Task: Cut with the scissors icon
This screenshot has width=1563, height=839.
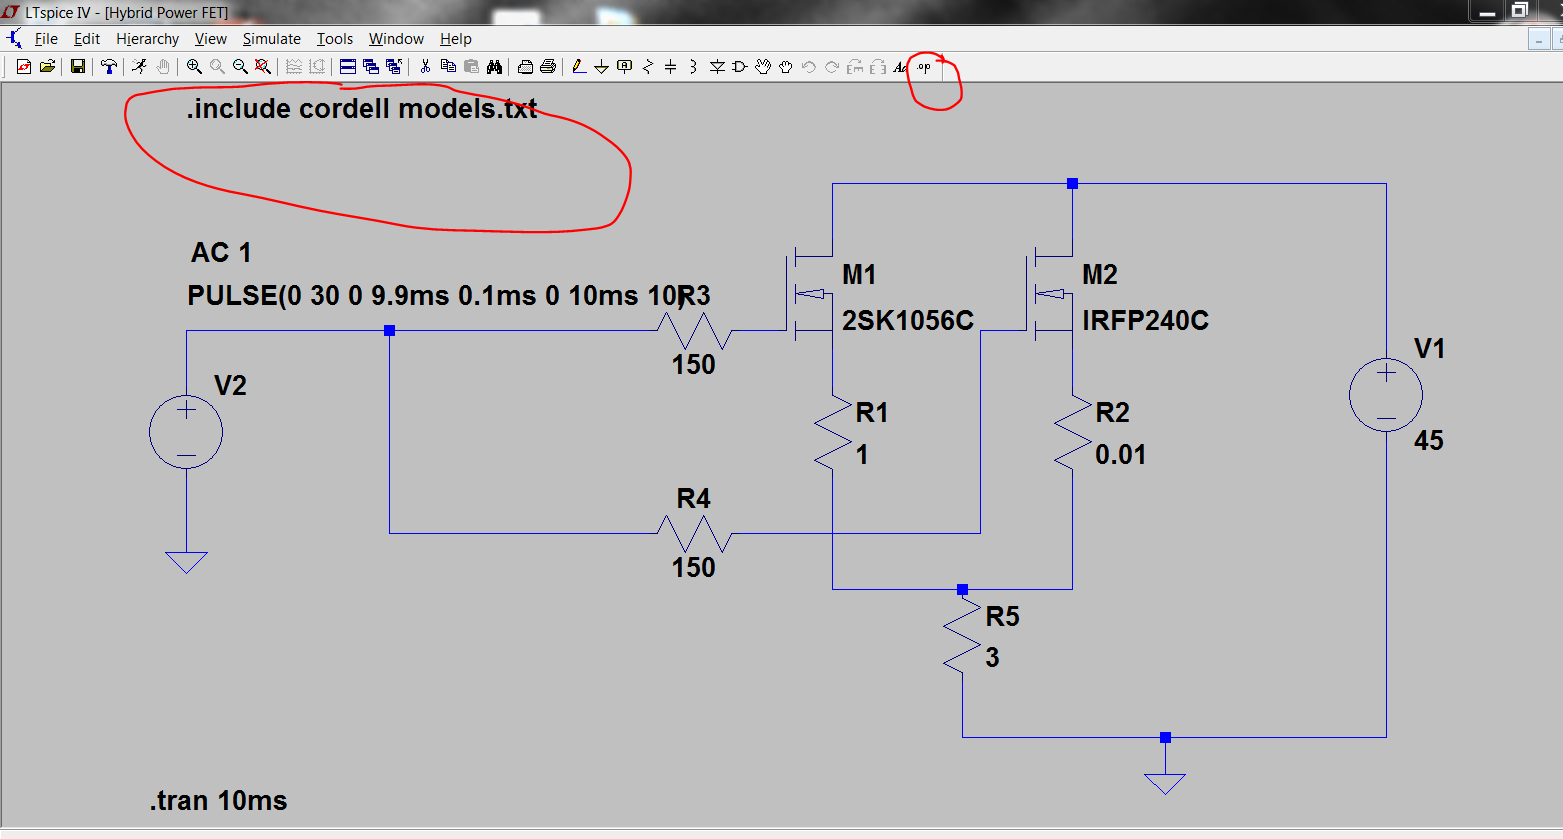Action: click(425, 67)
